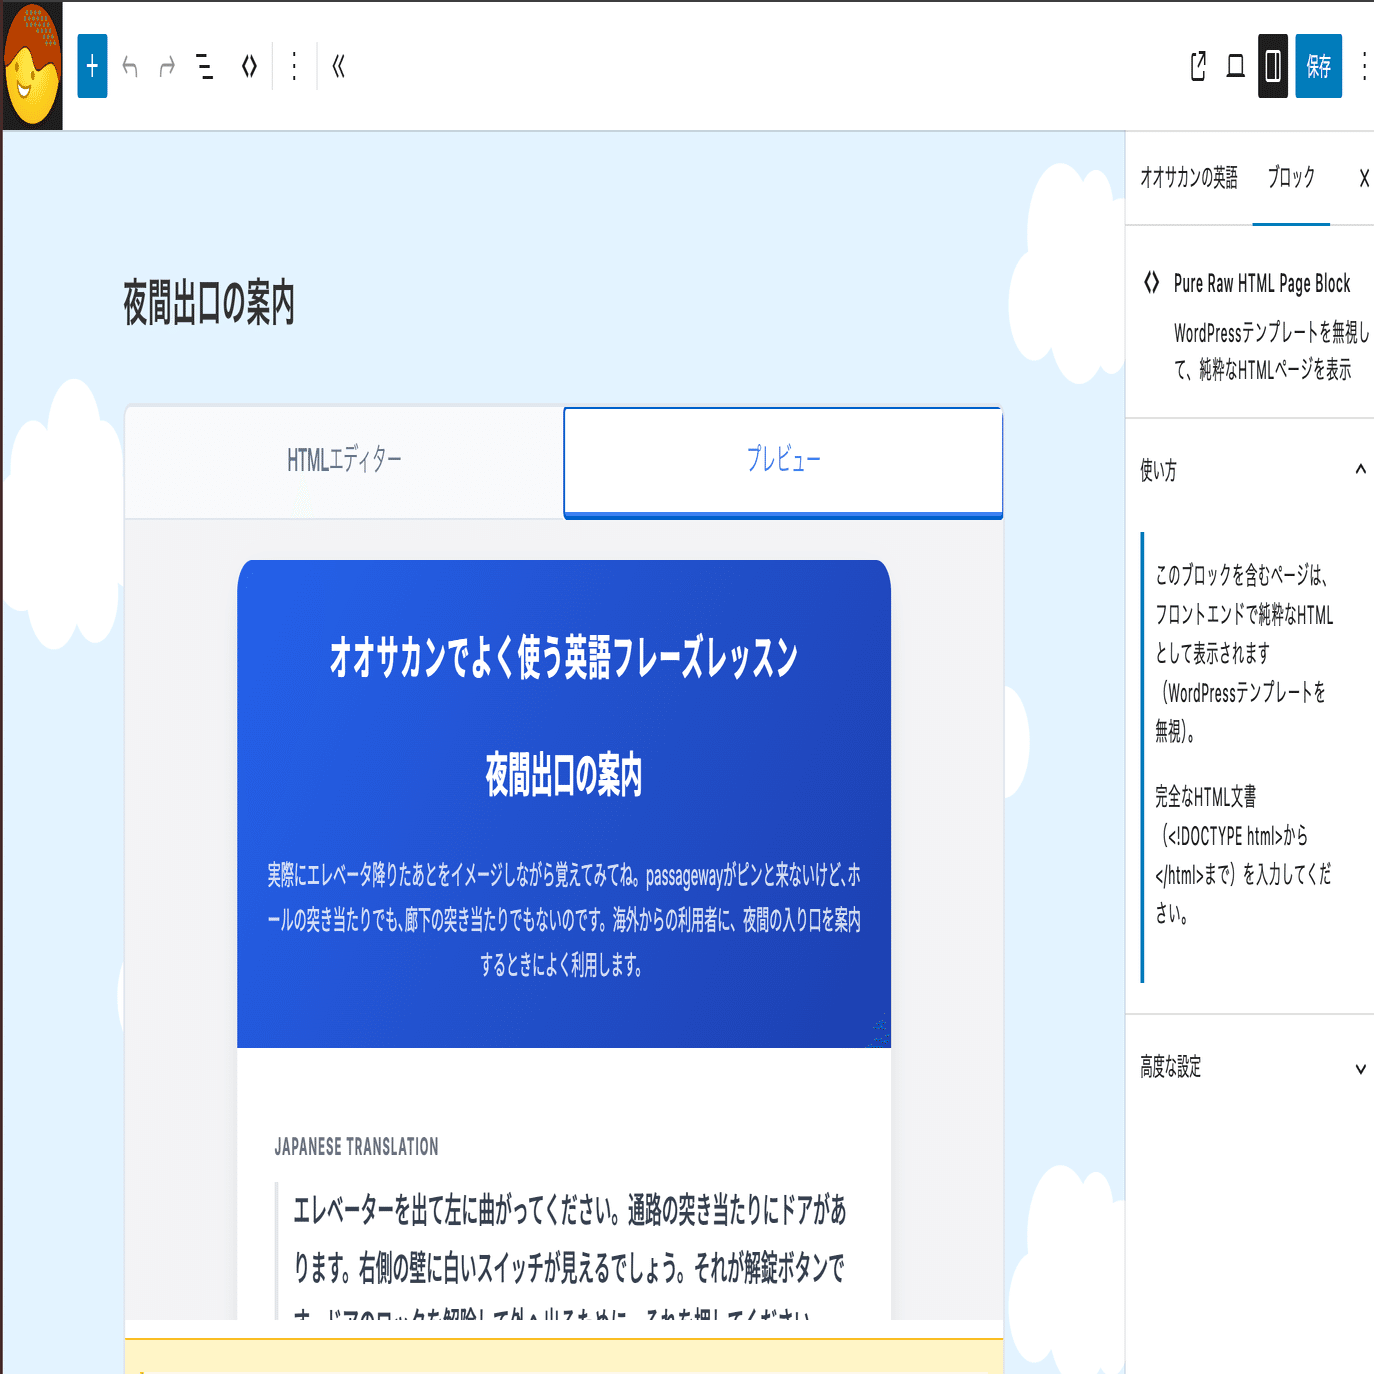1374x1374 pixels.
Task: Close the sidebar with the X
Action: (1363, 178)
